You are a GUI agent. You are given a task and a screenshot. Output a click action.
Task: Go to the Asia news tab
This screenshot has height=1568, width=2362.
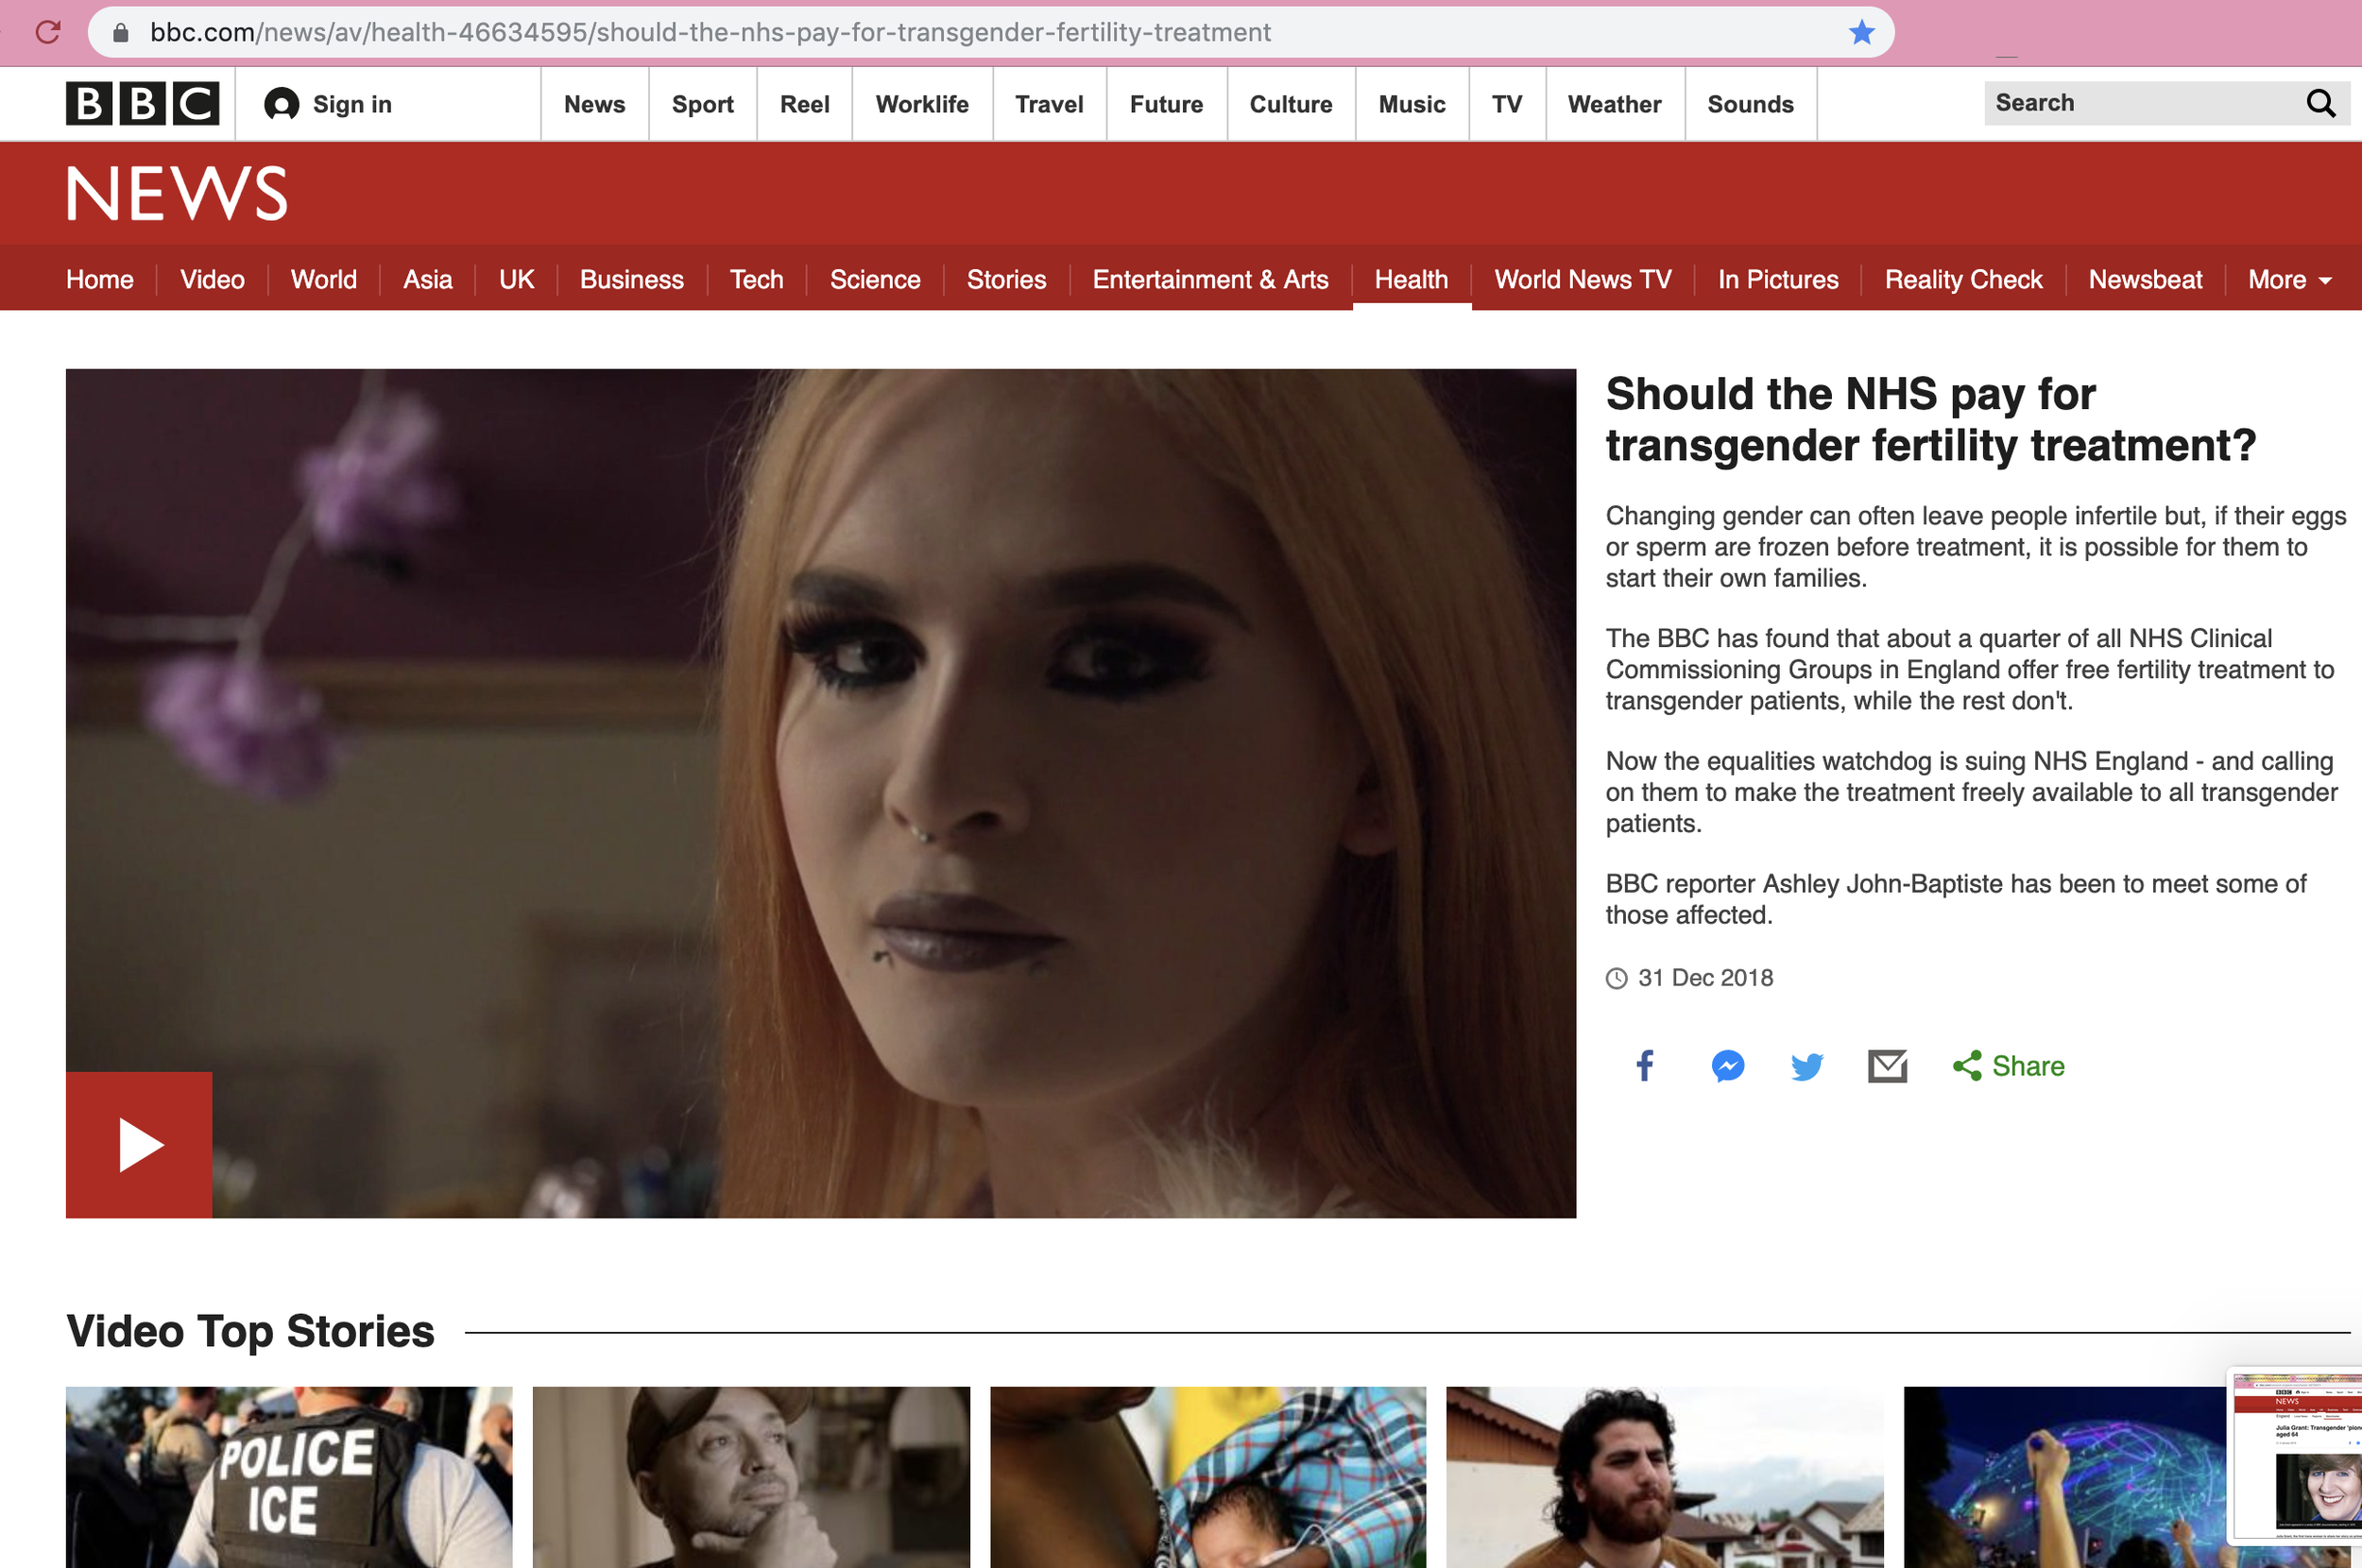pos(427,279)
